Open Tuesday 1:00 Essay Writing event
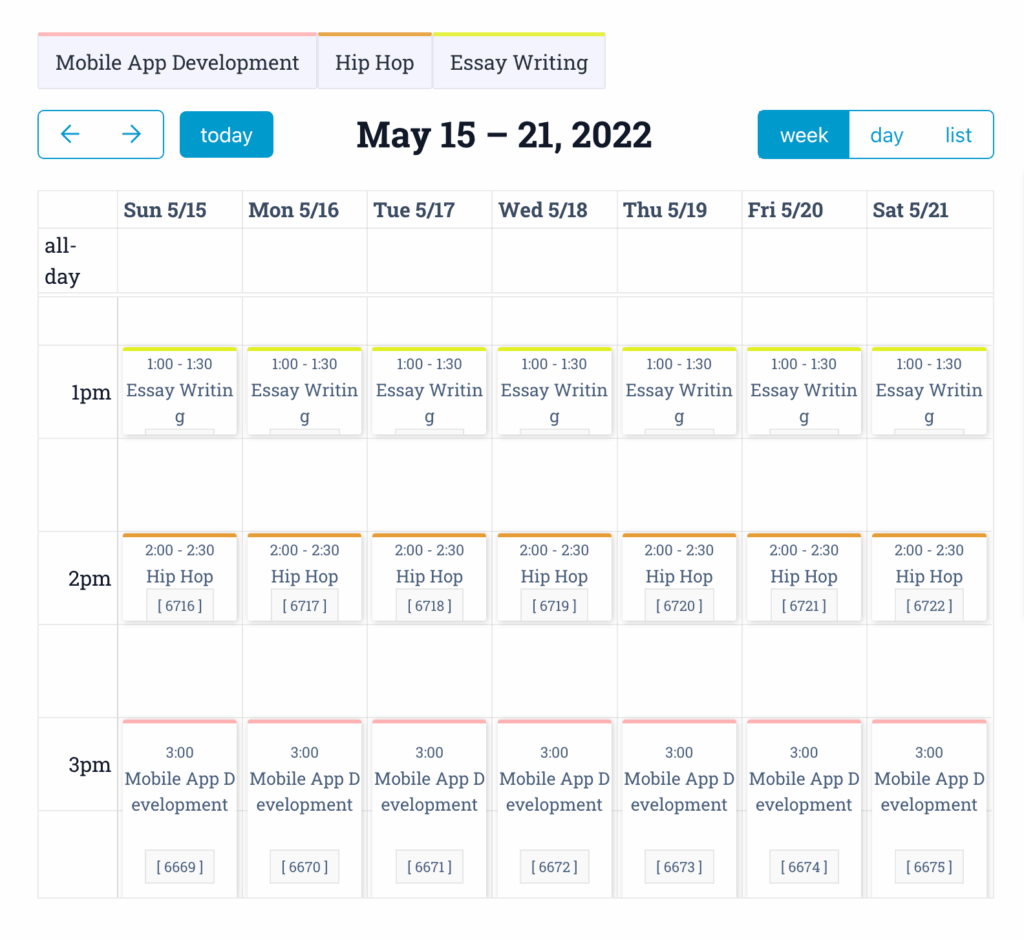Viewport: 1024px width, 940px height. [x=429, y=391]
